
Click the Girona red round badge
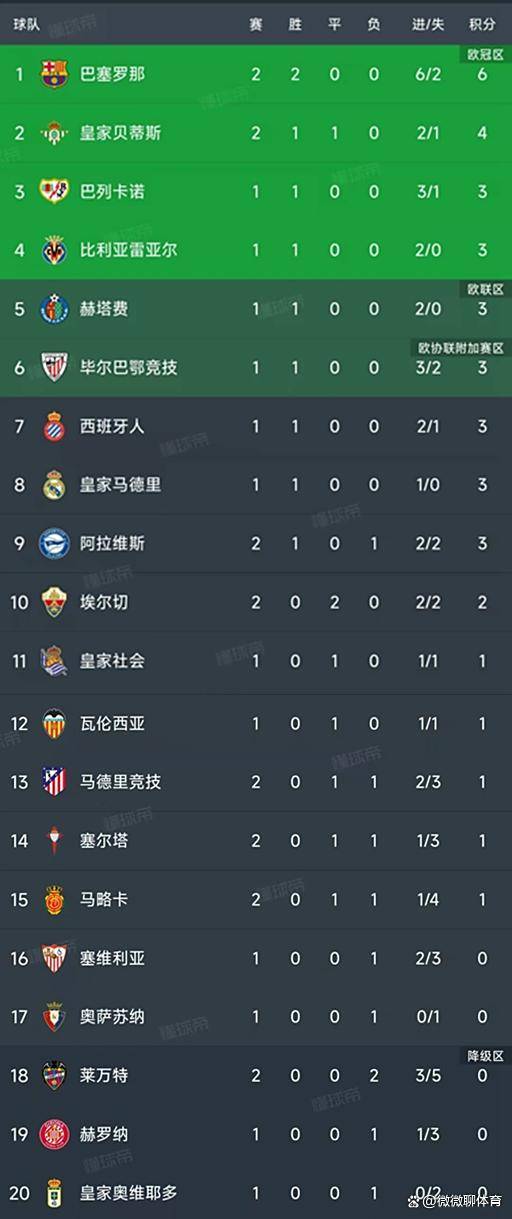(x=54, y=1134)
